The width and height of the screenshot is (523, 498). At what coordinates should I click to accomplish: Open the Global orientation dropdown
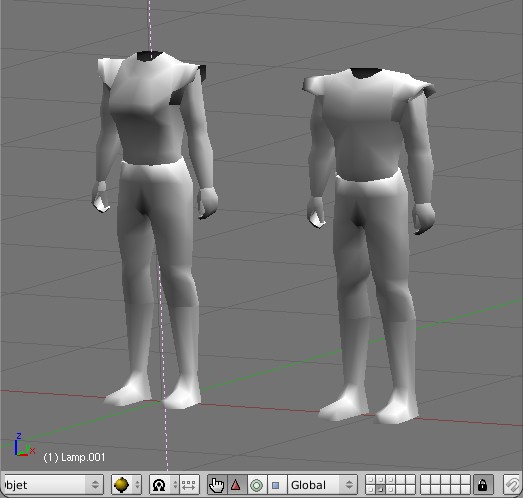(x=322, y=485)
